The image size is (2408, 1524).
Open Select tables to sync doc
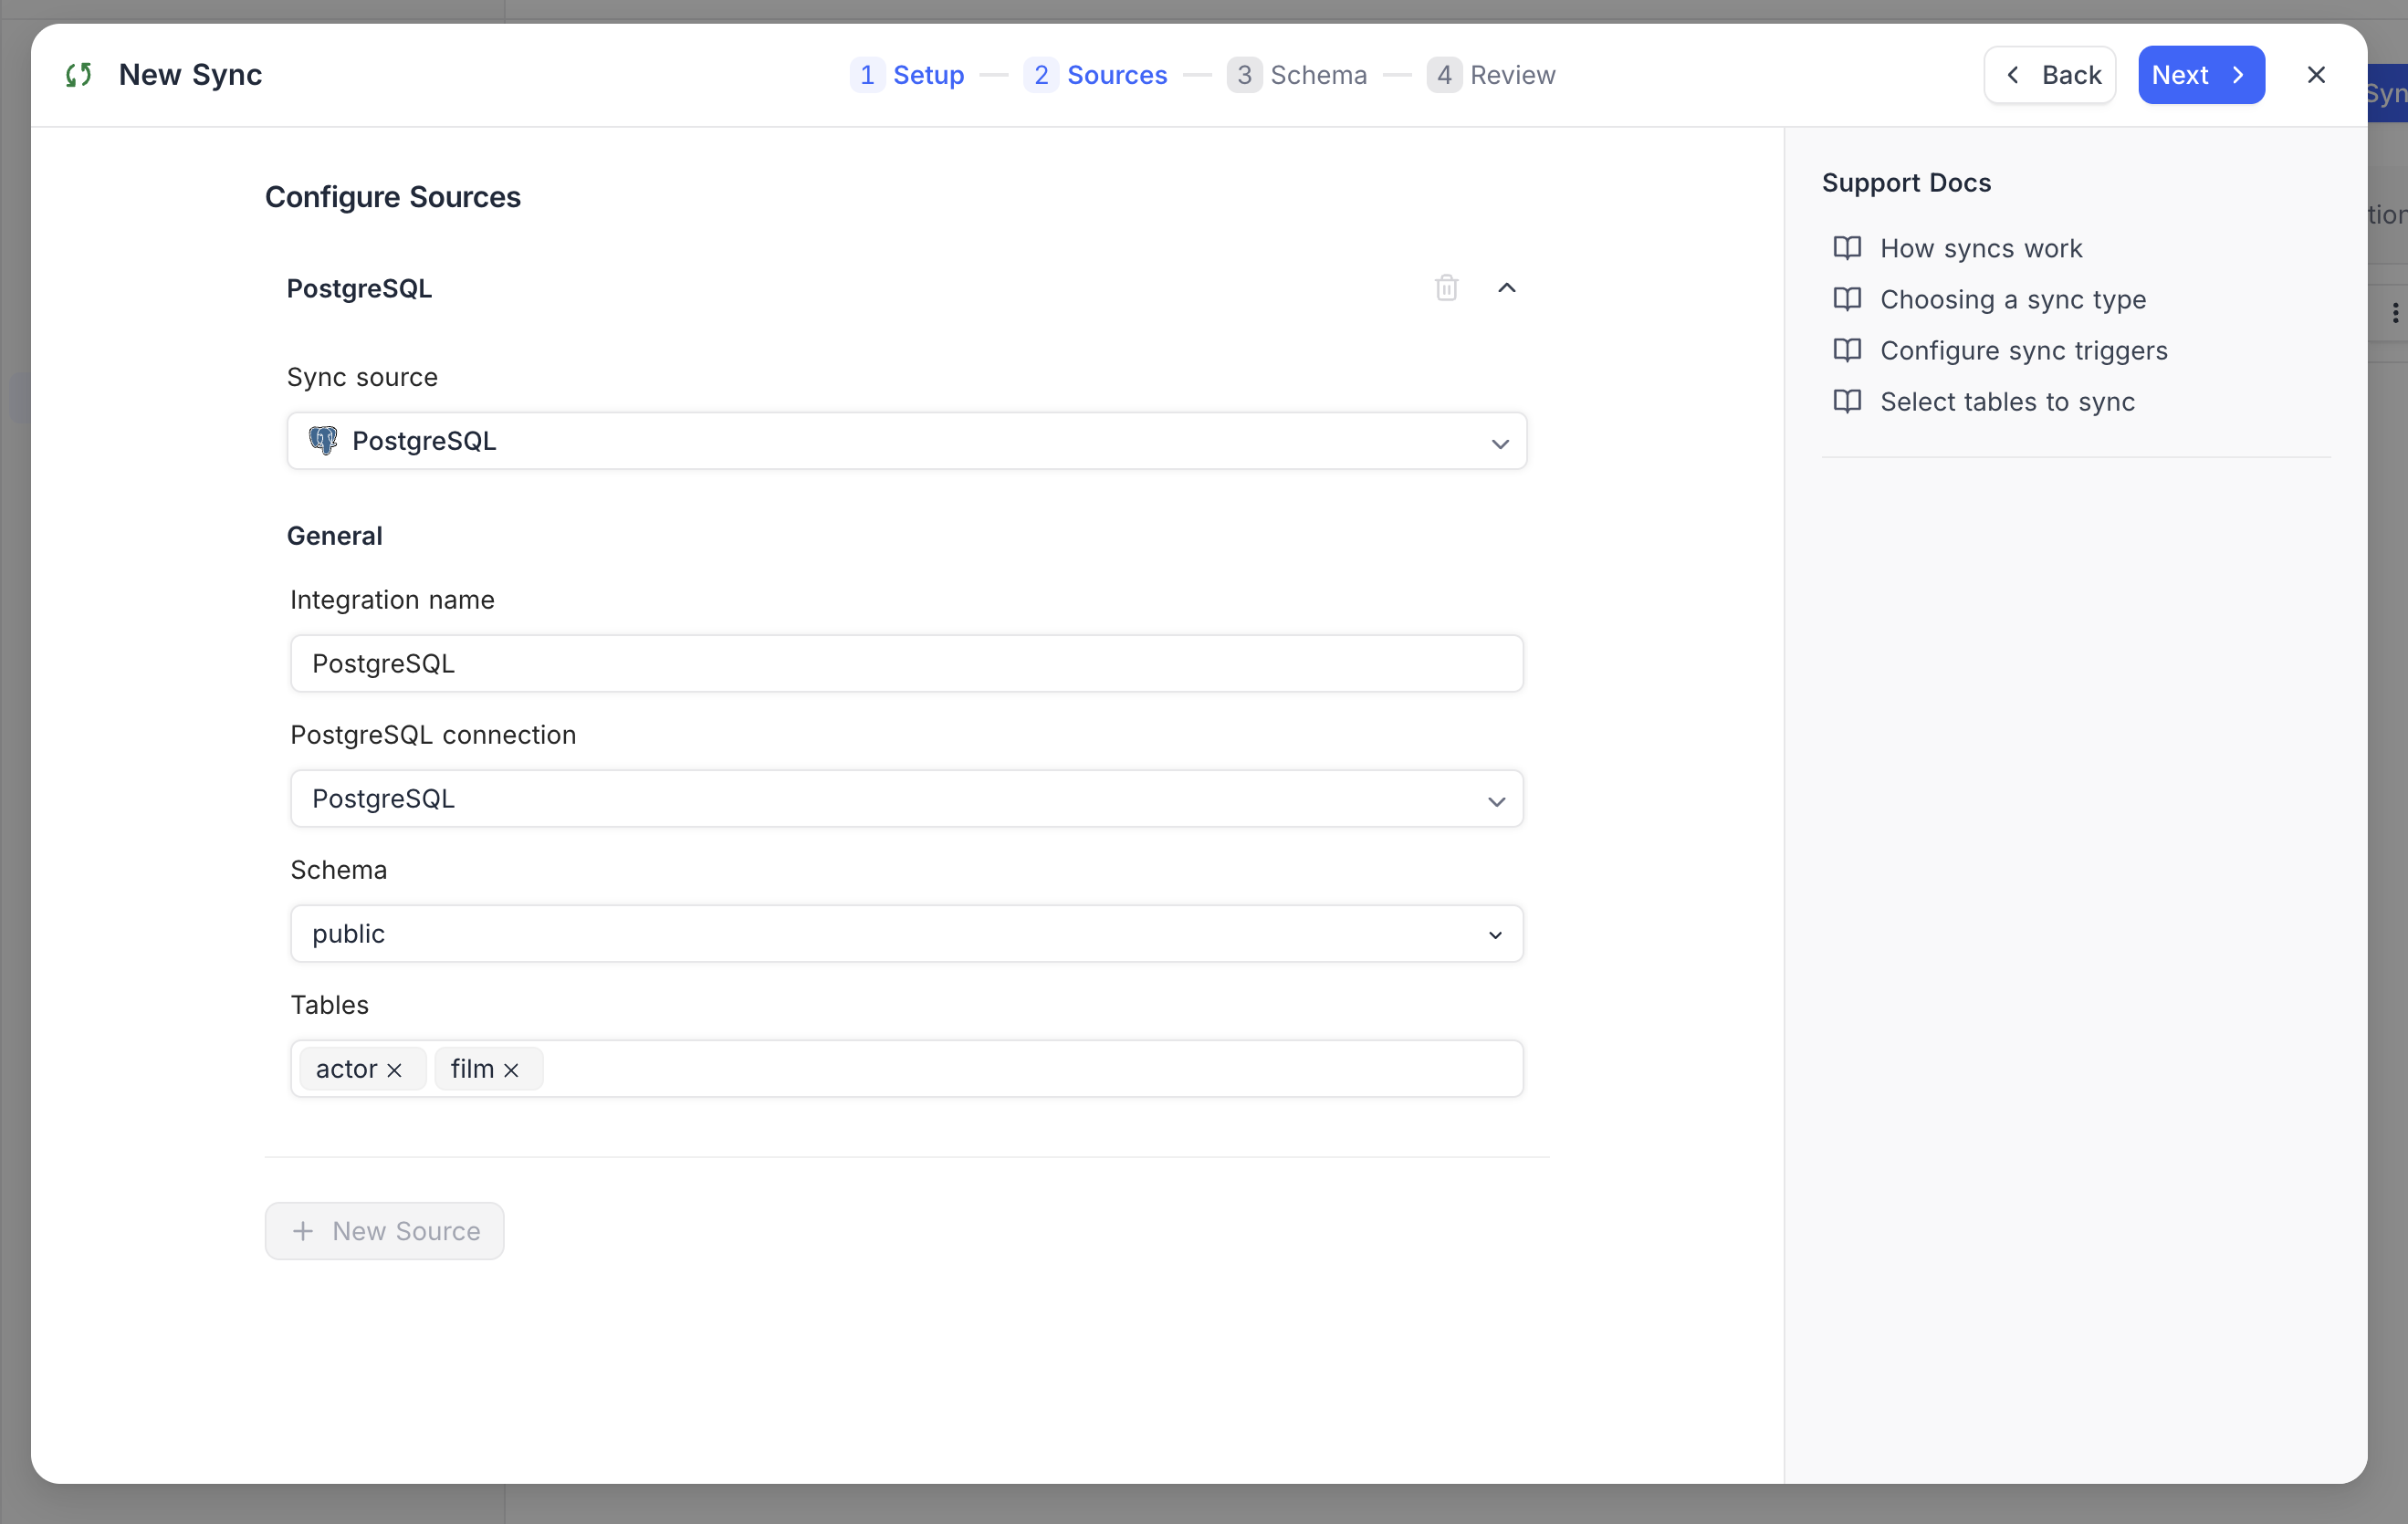click(2007, 401)
